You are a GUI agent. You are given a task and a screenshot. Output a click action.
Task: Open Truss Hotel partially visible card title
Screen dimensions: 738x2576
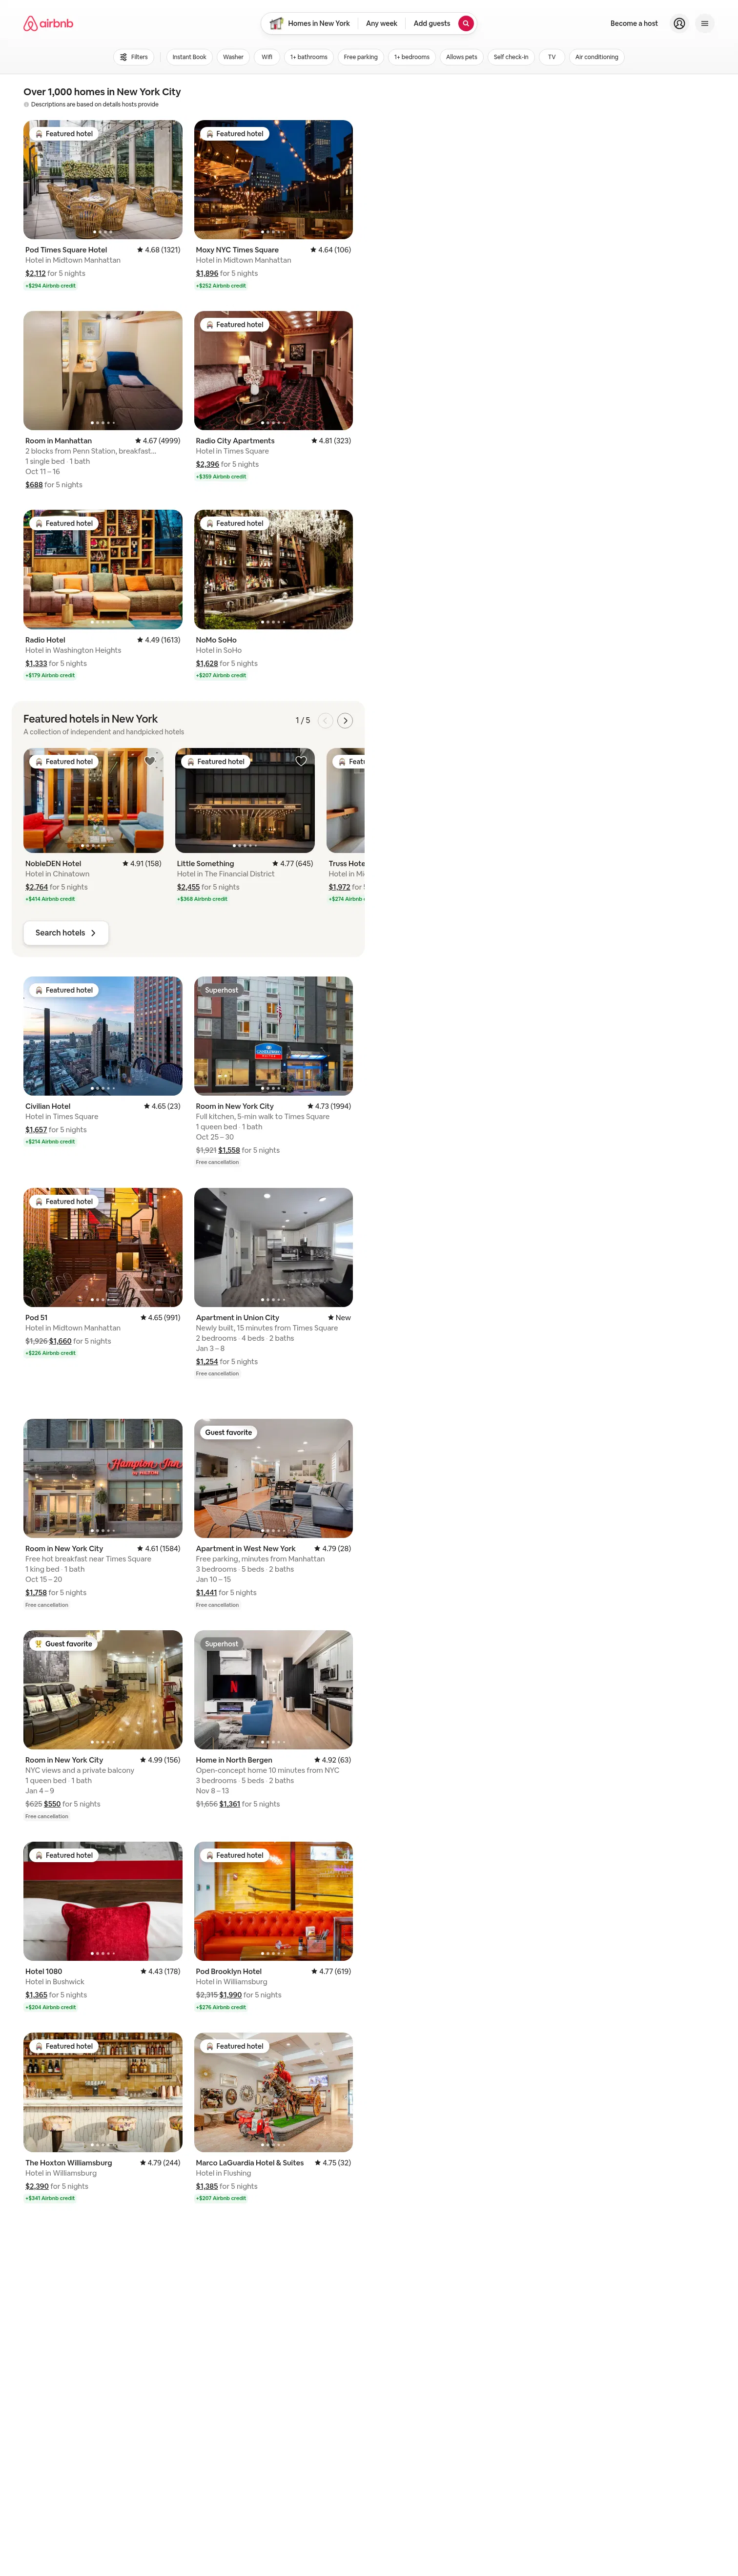346,863
